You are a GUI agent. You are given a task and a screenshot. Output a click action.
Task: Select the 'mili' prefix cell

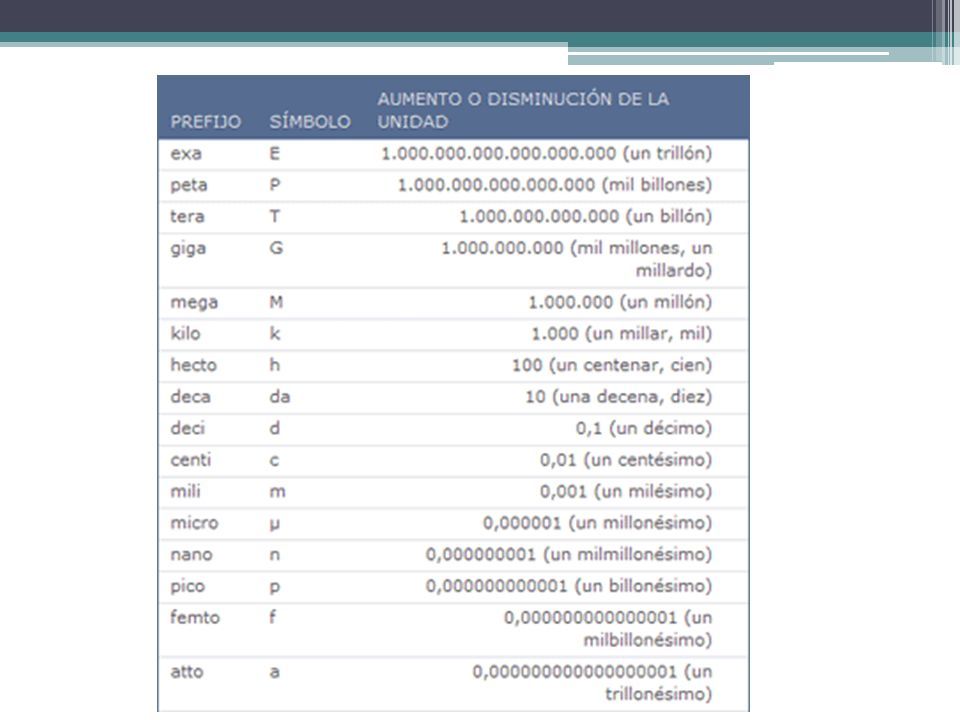[185, 492]
